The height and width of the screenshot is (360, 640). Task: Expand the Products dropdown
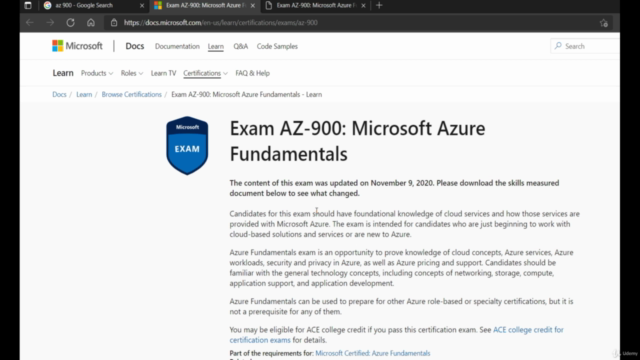[97, 73]
